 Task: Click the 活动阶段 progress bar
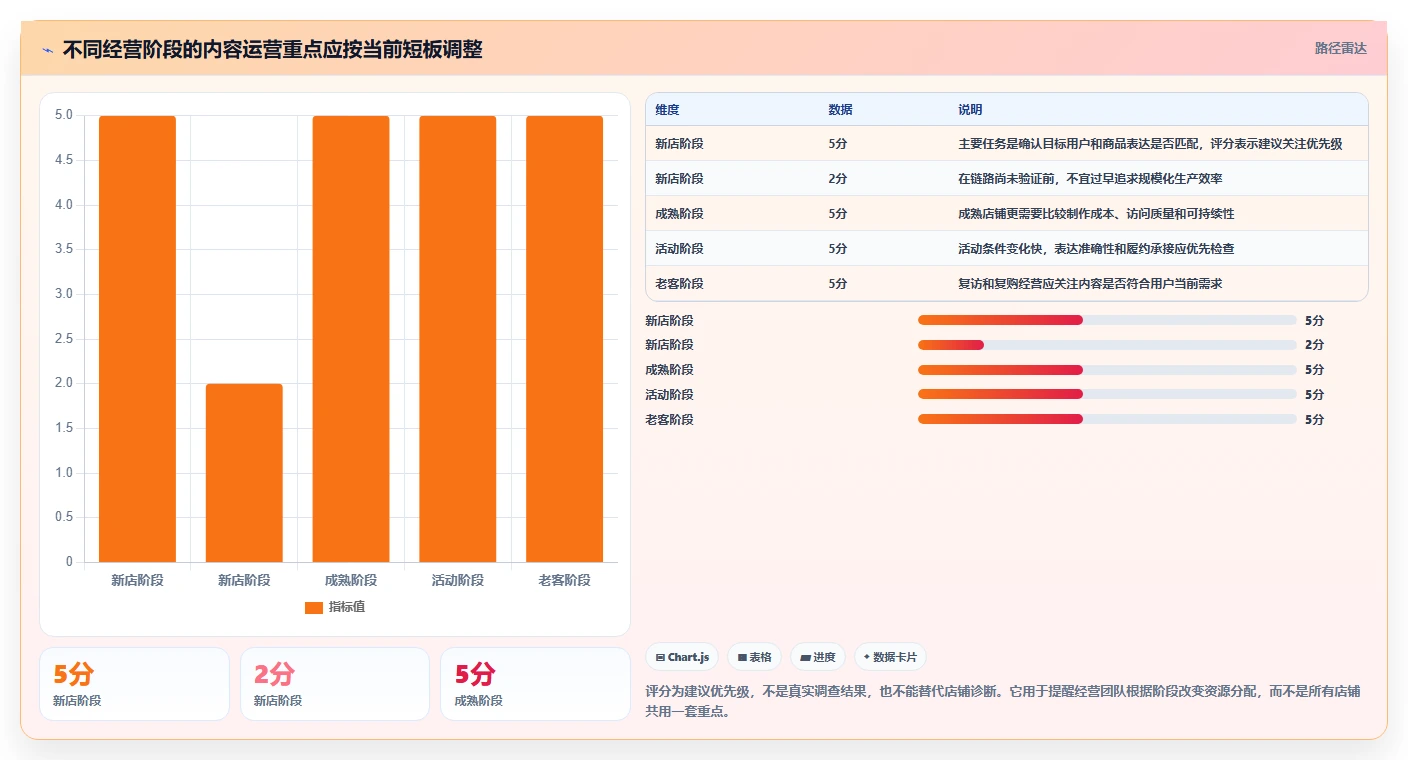coord(1107,395)
